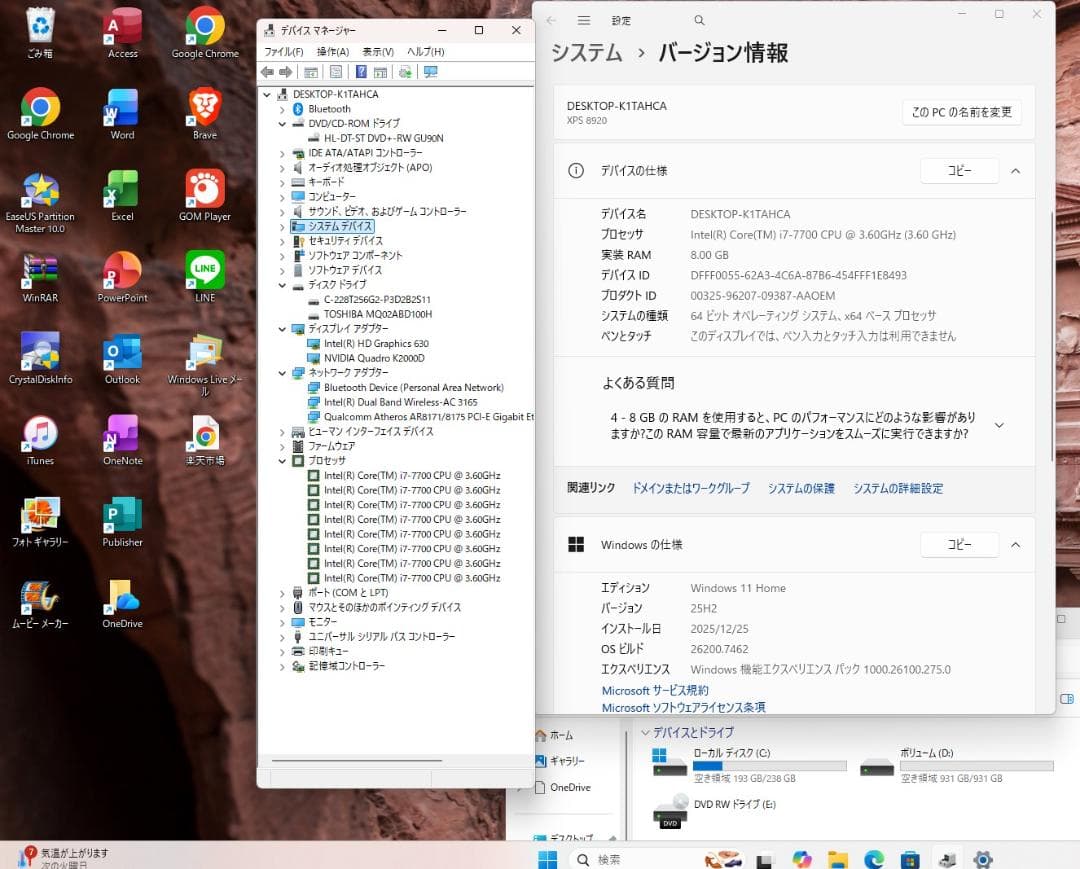Open the 表示(V) menu in Device Manager
Viewport: 1080px width, 869px height.
click(x=378, y=51)
